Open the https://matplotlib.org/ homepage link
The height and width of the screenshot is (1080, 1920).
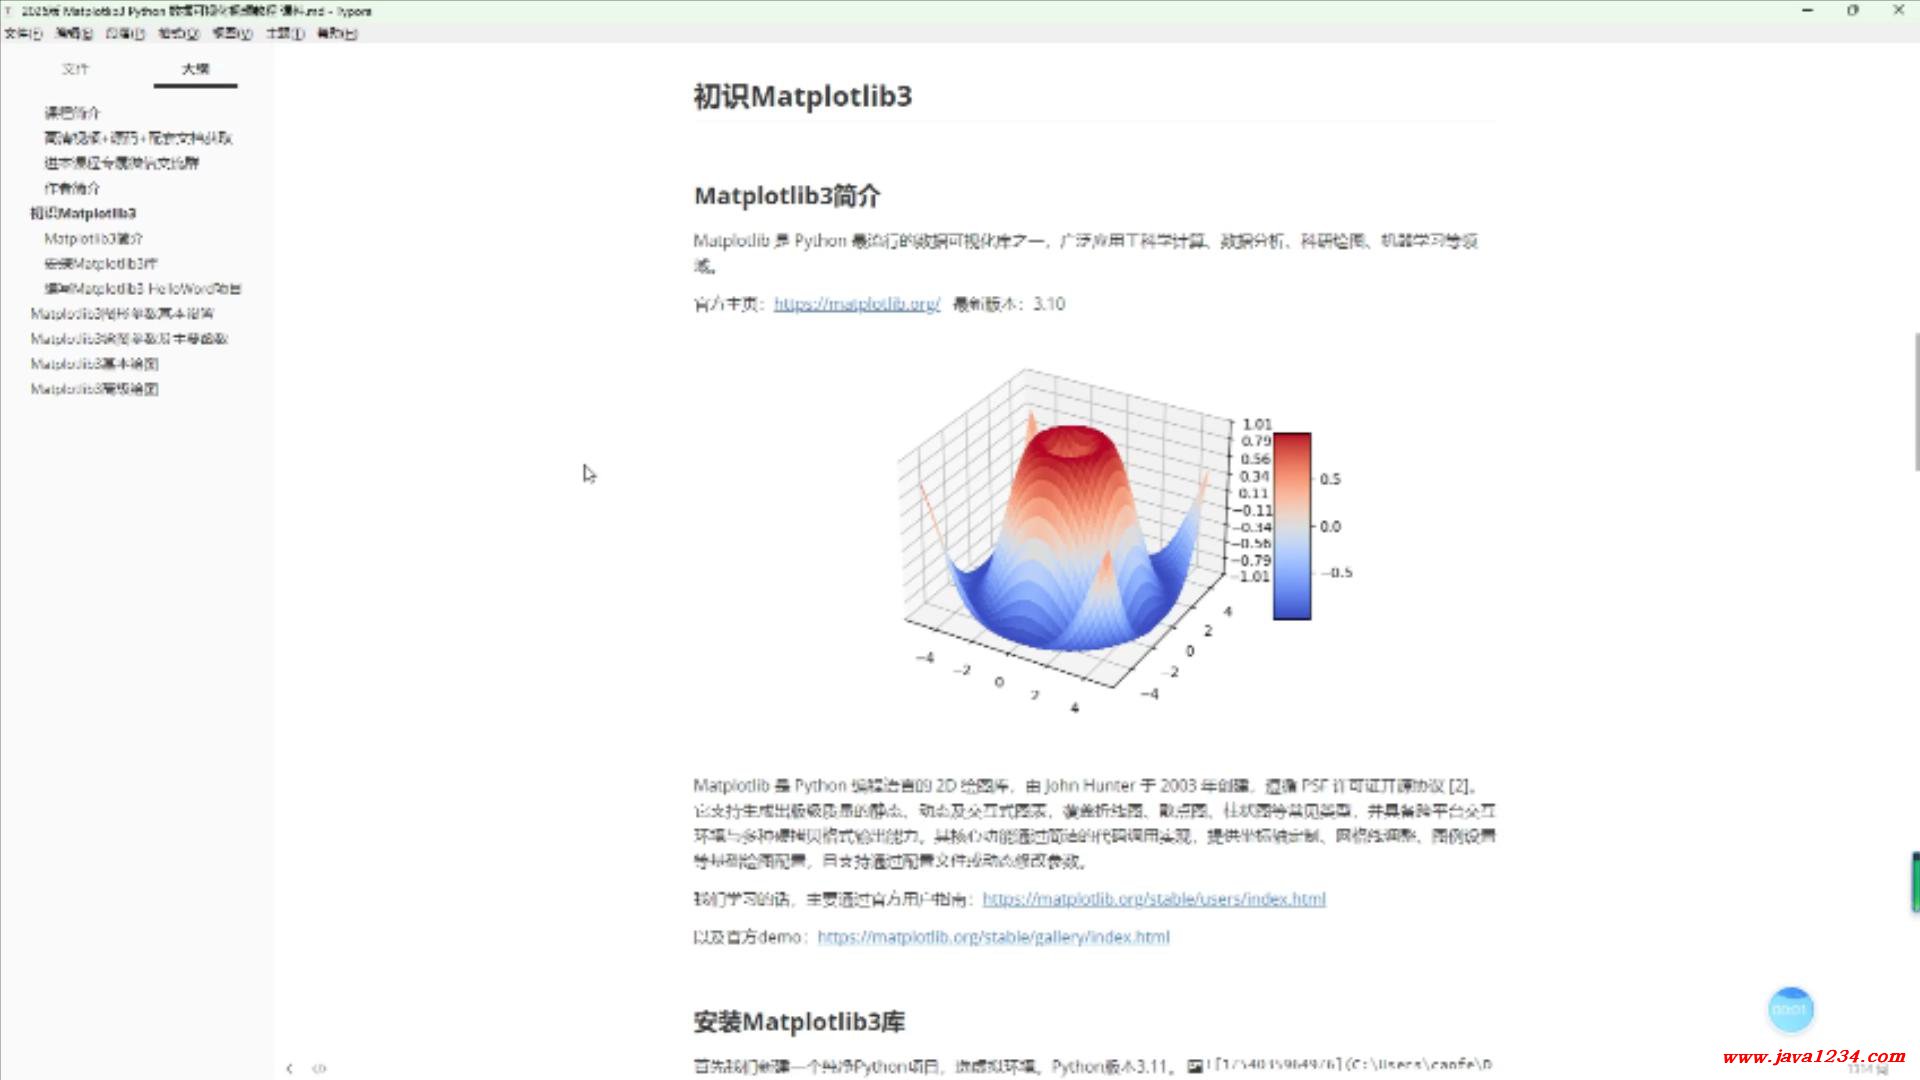856,304
